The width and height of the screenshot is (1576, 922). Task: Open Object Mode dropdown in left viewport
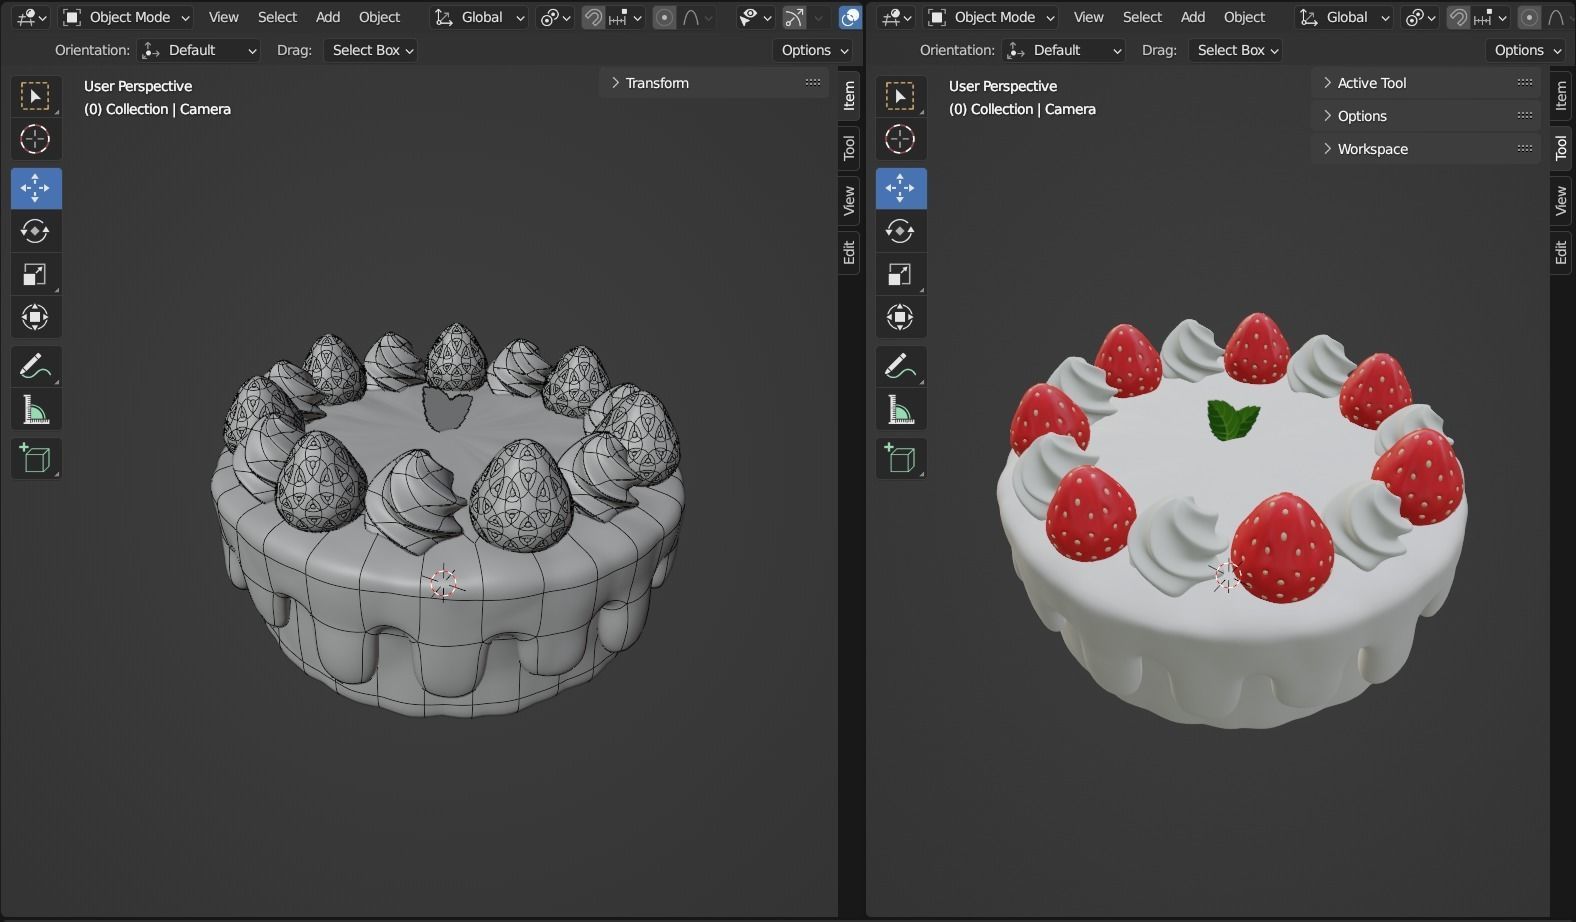(125, 17)
